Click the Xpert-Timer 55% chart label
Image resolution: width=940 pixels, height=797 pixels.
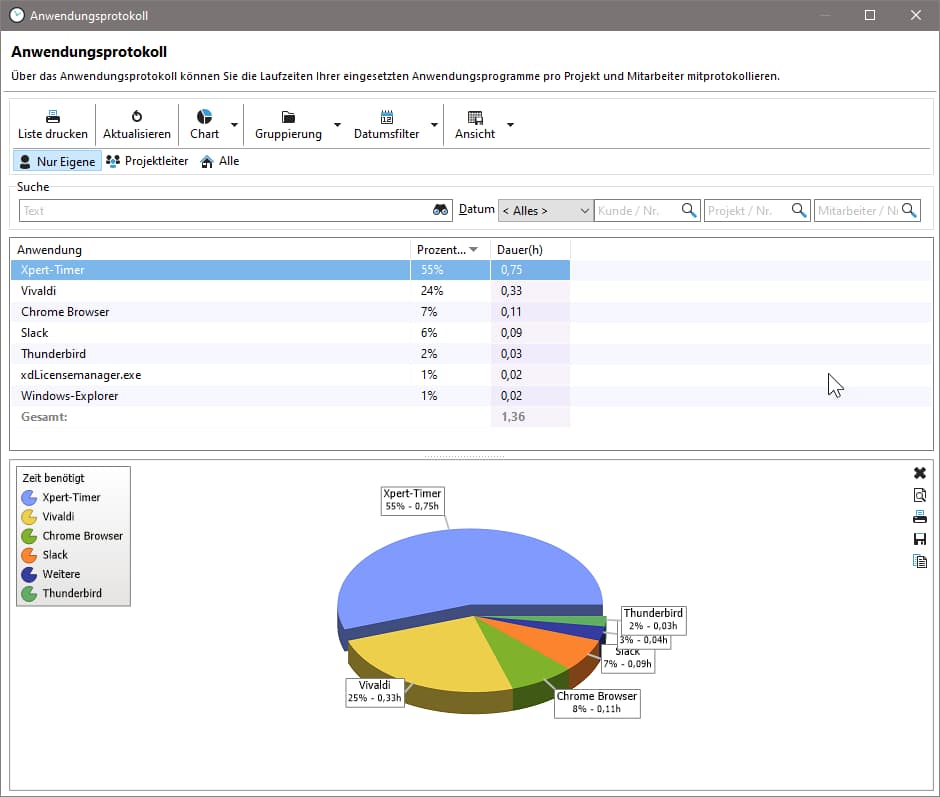click(412, 500)
